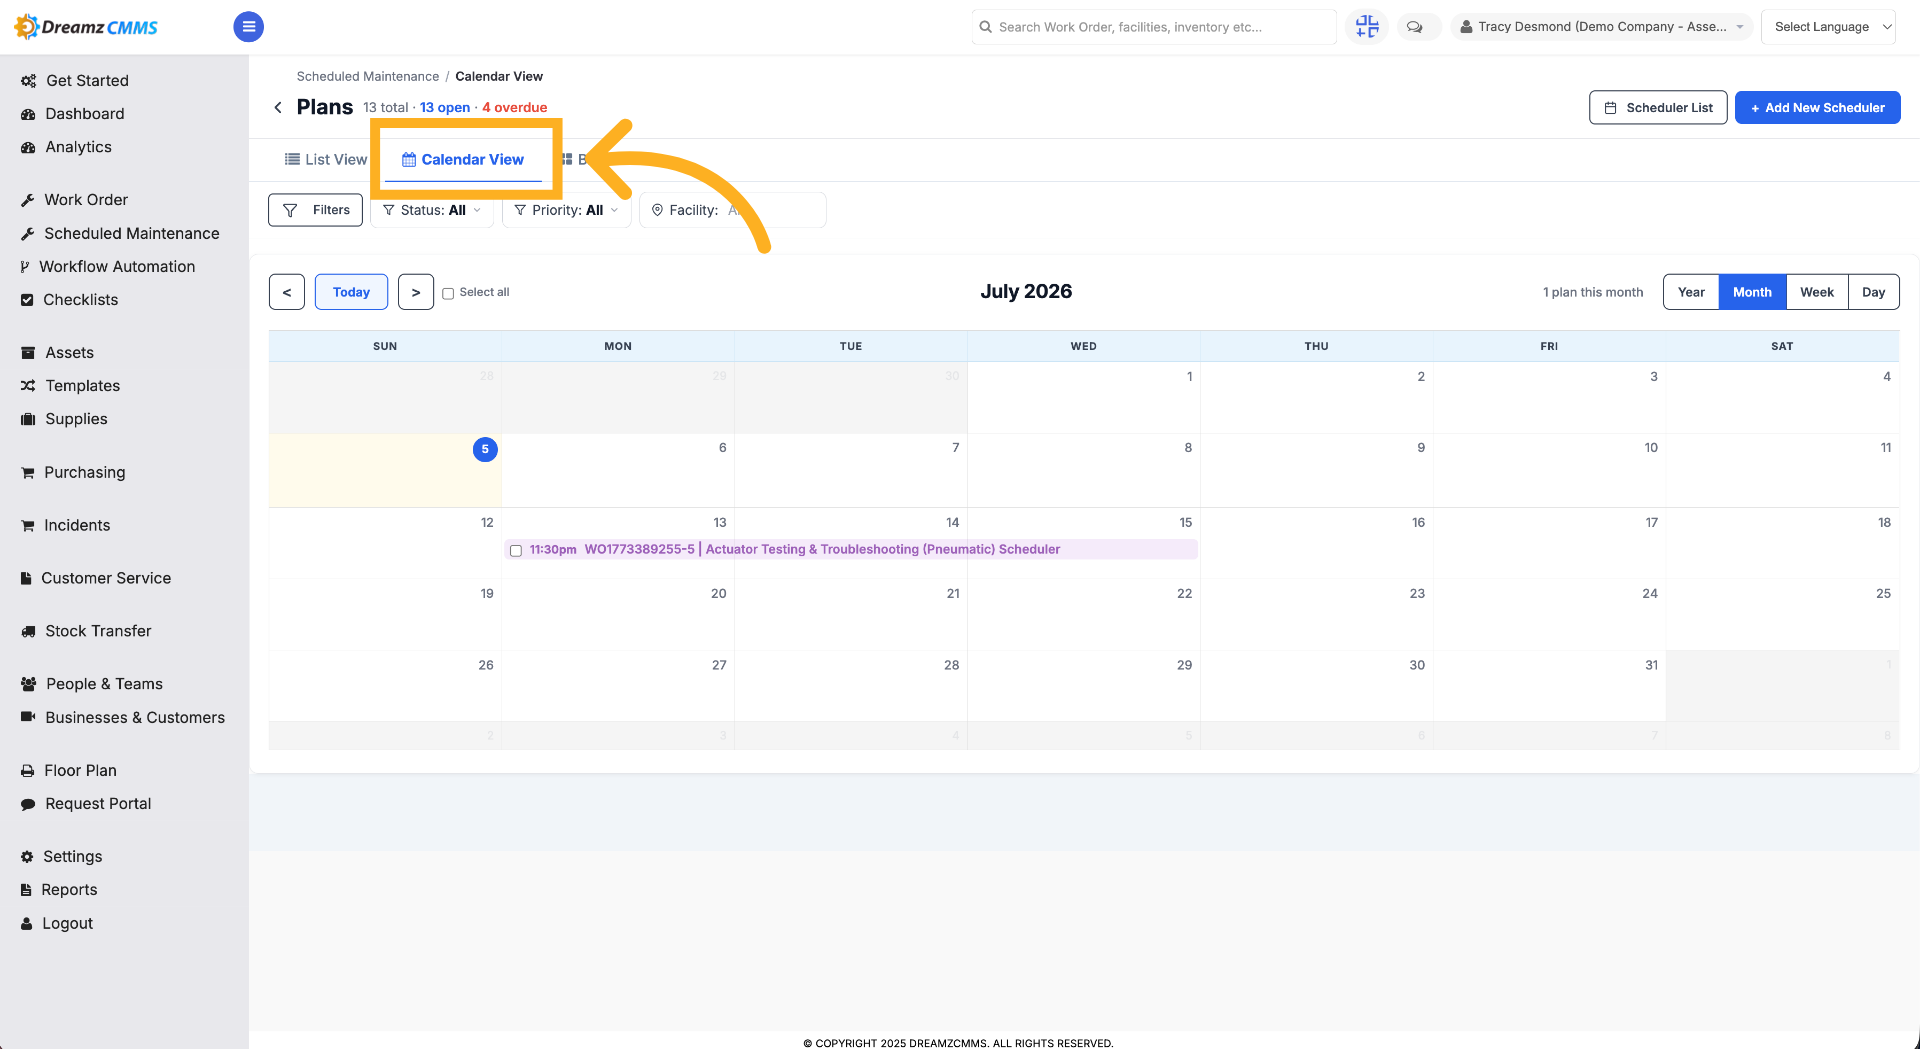Click the Purchasing cart icon
The height and width of the screenshot is (1049, 1920).
(28, 473)
